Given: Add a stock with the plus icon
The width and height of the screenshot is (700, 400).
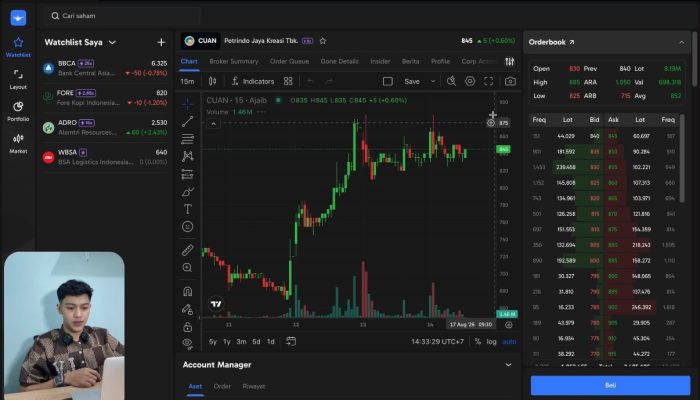Looking at the screenshot, I should 161,42.
